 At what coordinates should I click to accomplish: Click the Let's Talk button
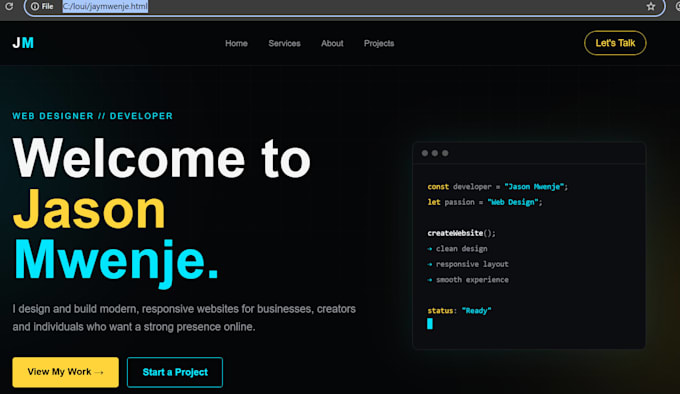tap(615, 43)
